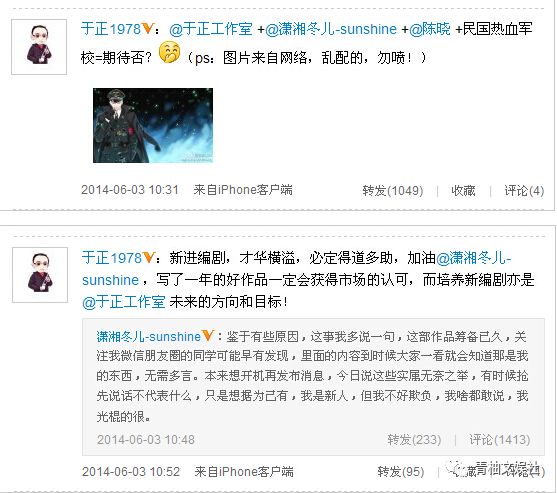The height and width of the screenshot is (493, 557).
Task: Click verified badge next to quoted 潇湘冬儿-sunshine
Action: pyautogui.click(x=208, y=335)
